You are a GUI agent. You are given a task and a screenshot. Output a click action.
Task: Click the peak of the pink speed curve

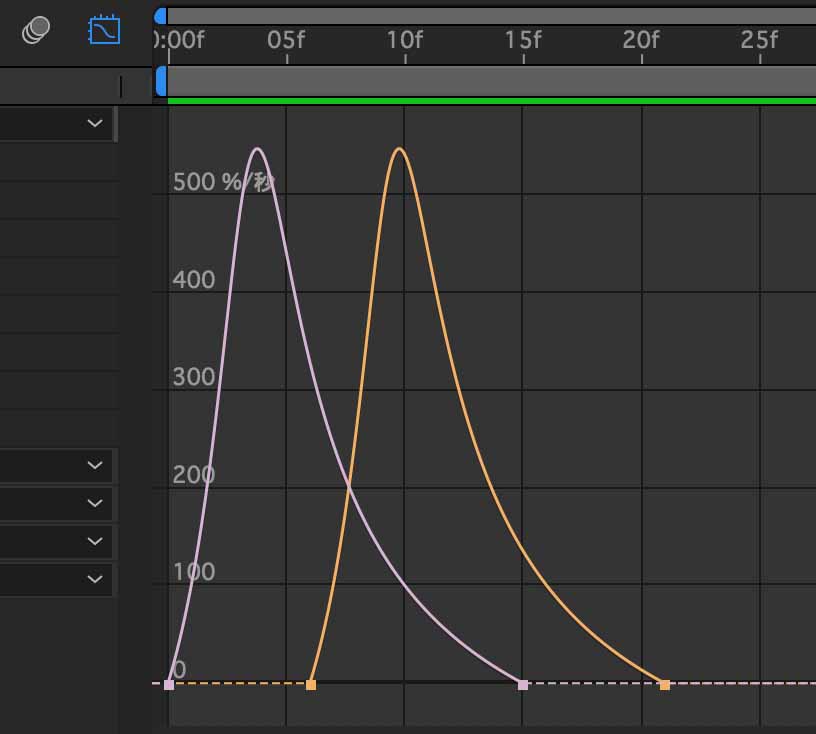click(x=257, y=149)
